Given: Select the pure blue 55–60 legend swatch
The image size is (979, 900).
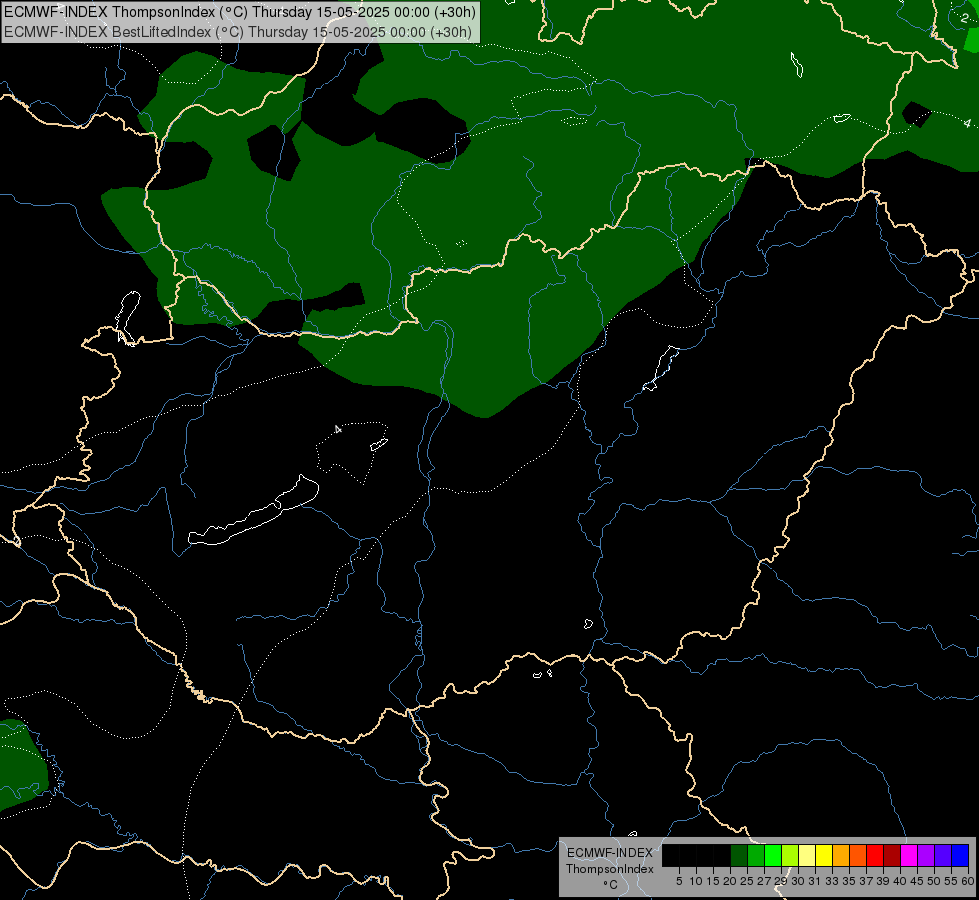Looking at the screenshot, I should (x=960, y=855).
